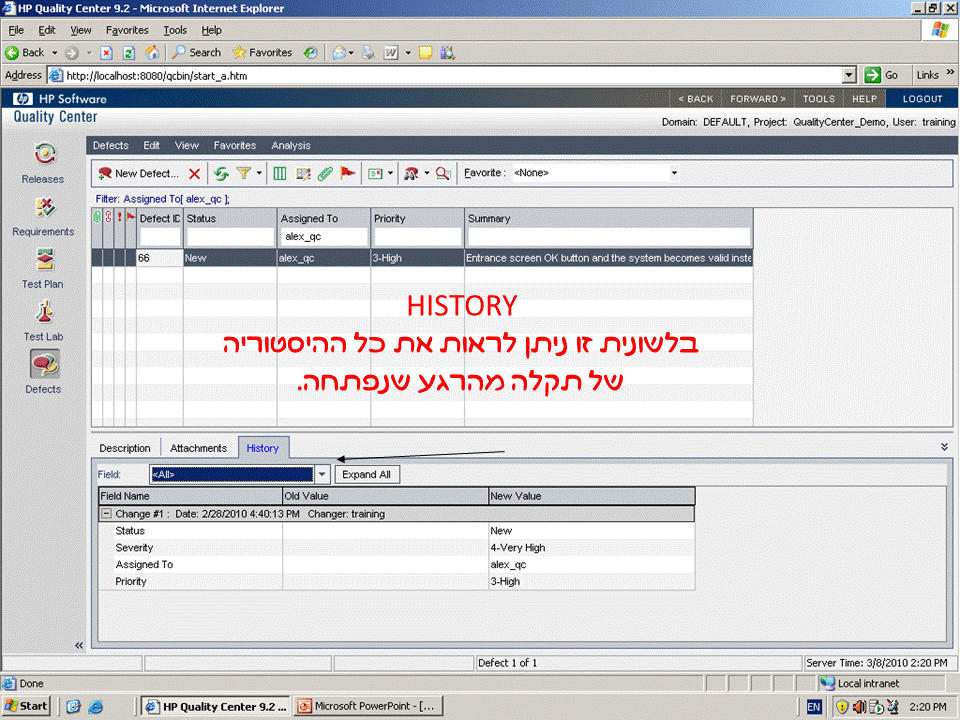Click the TOOLS link in header
Image resolution: width=960 pixels, height=720 pixels.
(x=819, y=99)
